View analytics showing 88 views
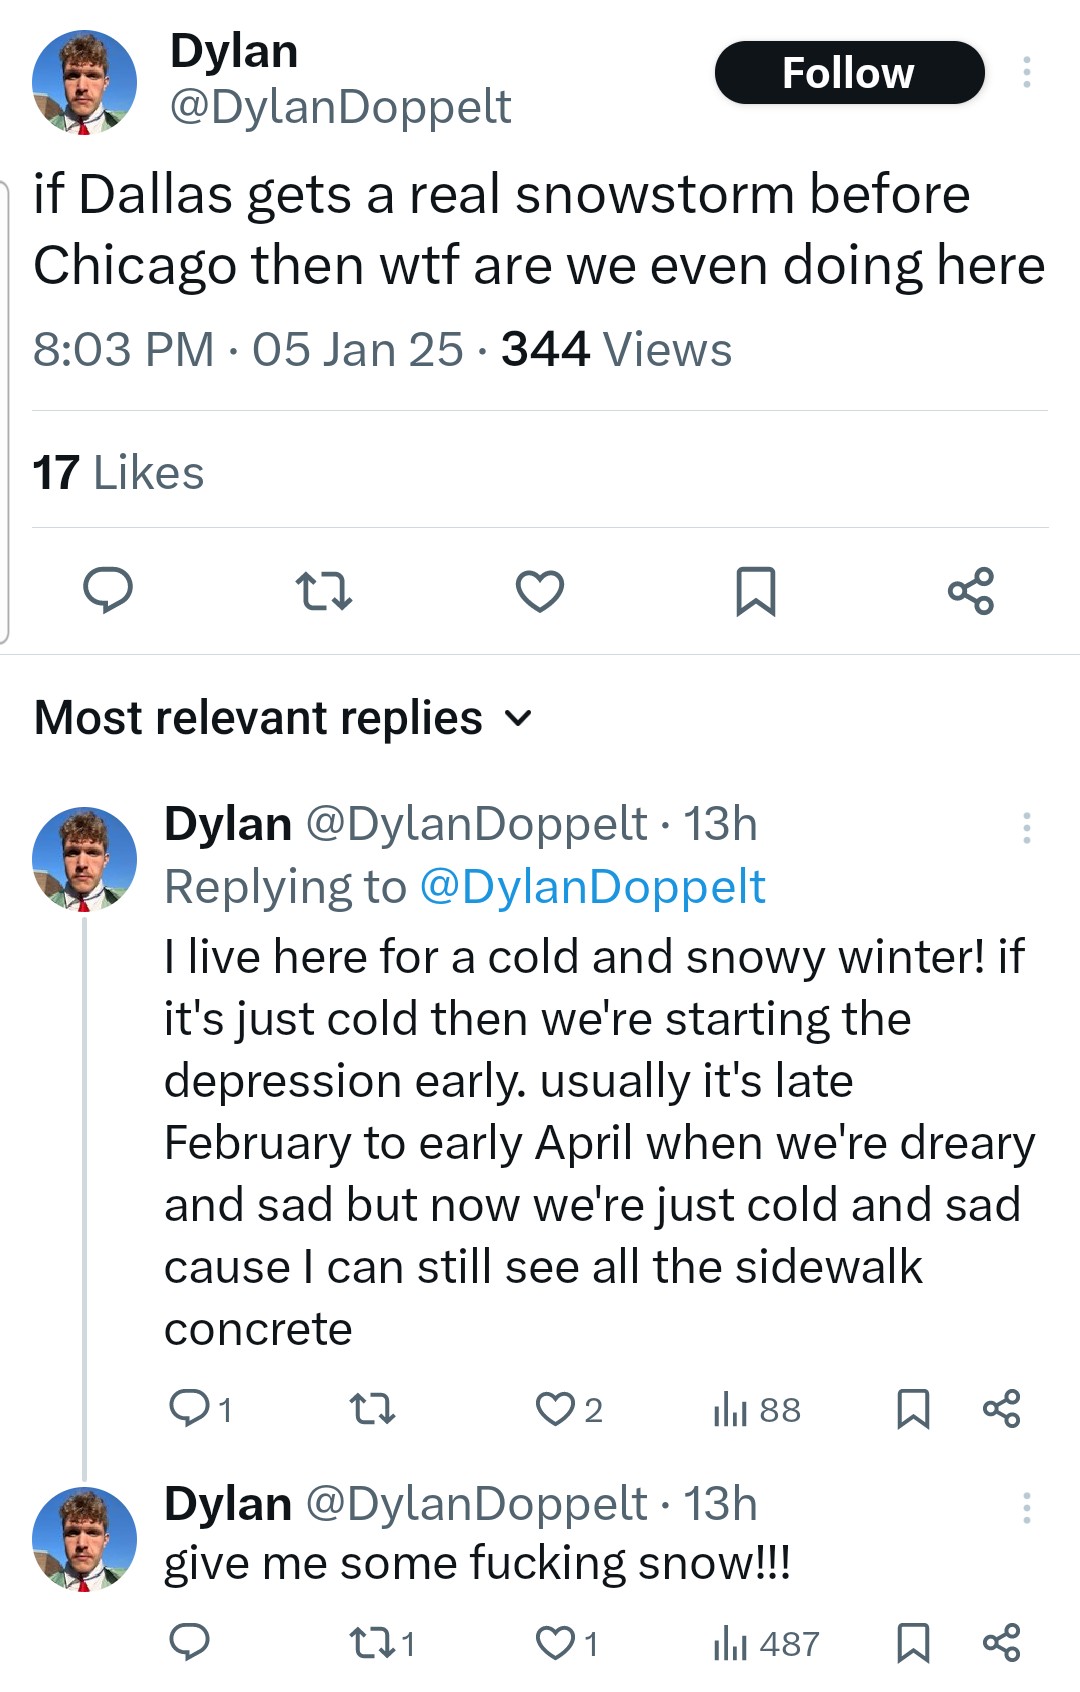This screenshot has width=1080, height=1692. 757,1409
